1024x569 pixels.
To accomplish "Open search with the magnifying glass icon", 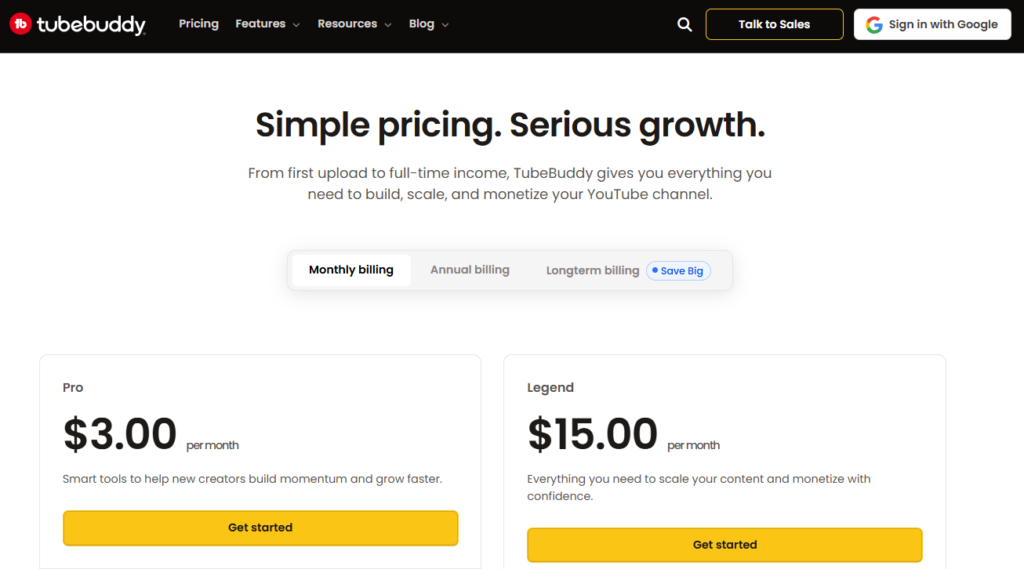I will coord(684,25).
